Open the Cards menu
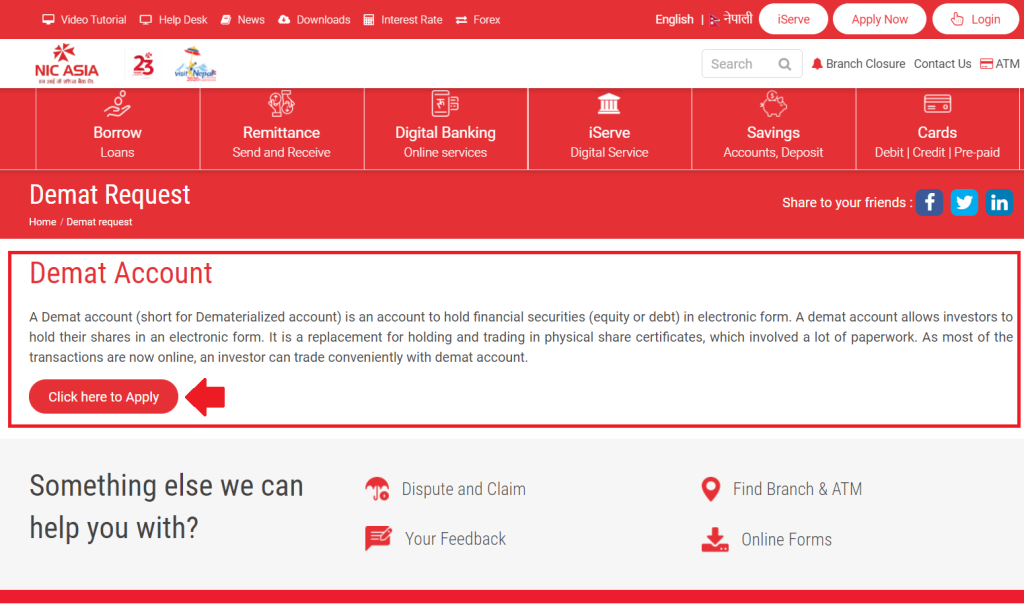The width and height of the screenshot is (1024, 604). [x=937, y=129]
